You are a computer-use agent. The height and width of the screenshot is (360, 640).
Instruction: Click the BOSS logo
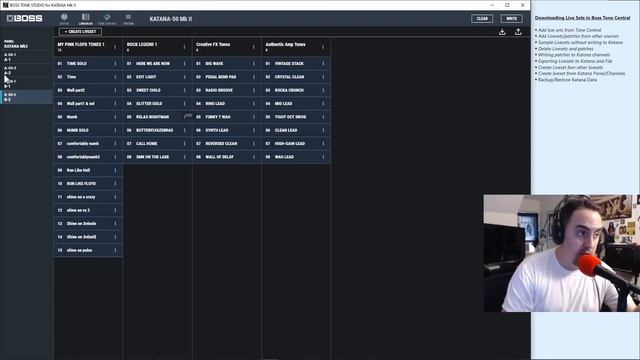24,18
